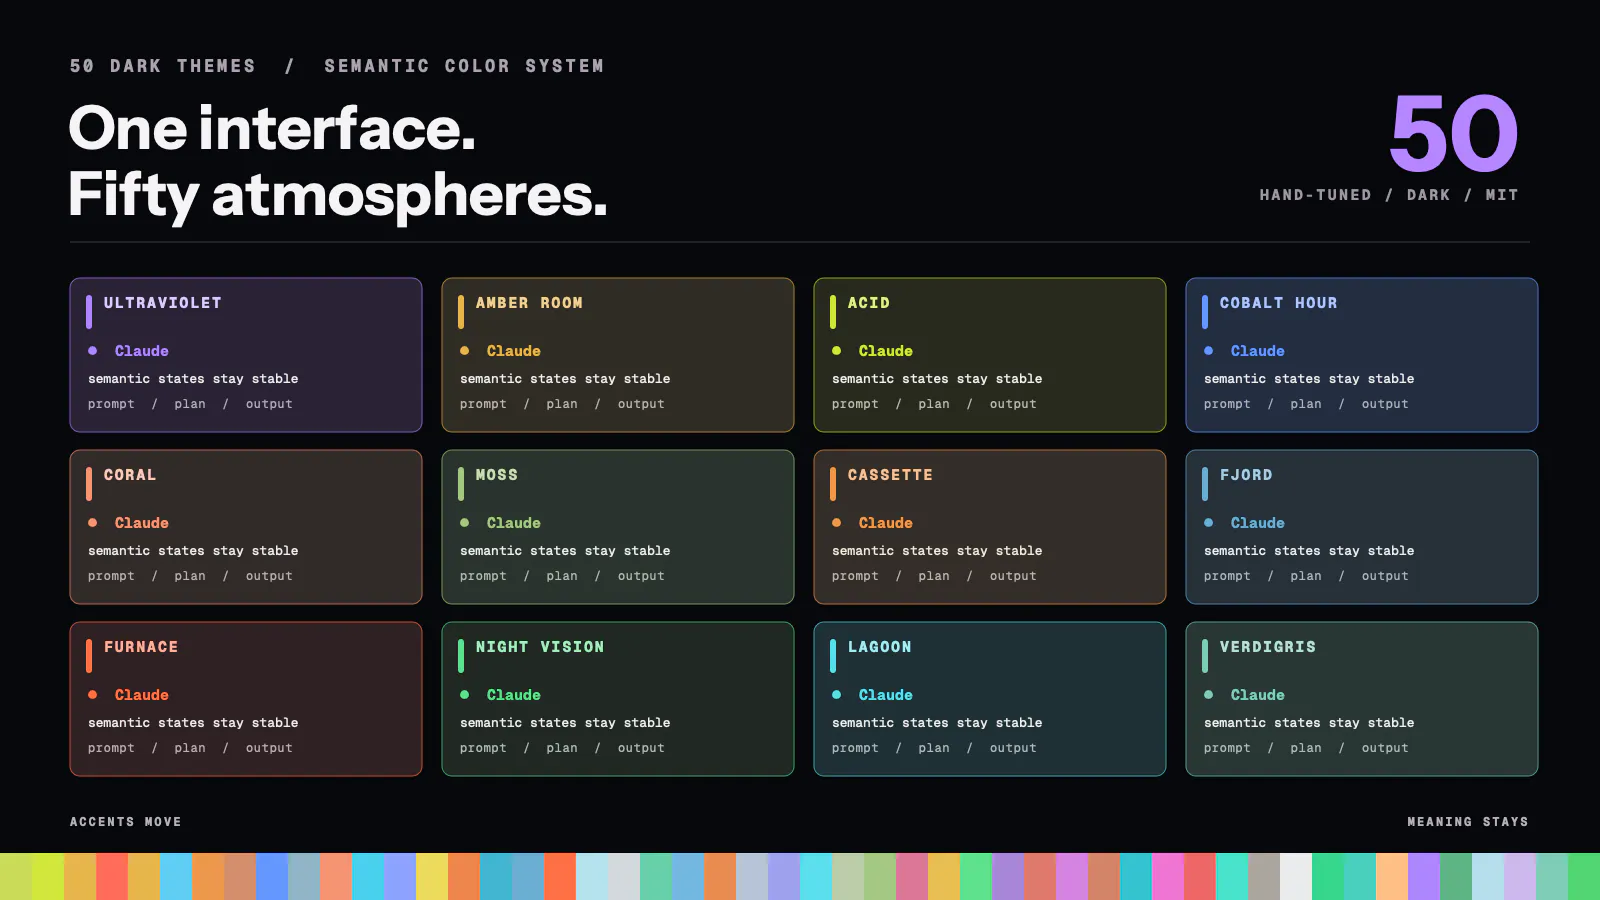Click the status dot in the Coral card

pos(93,523)
